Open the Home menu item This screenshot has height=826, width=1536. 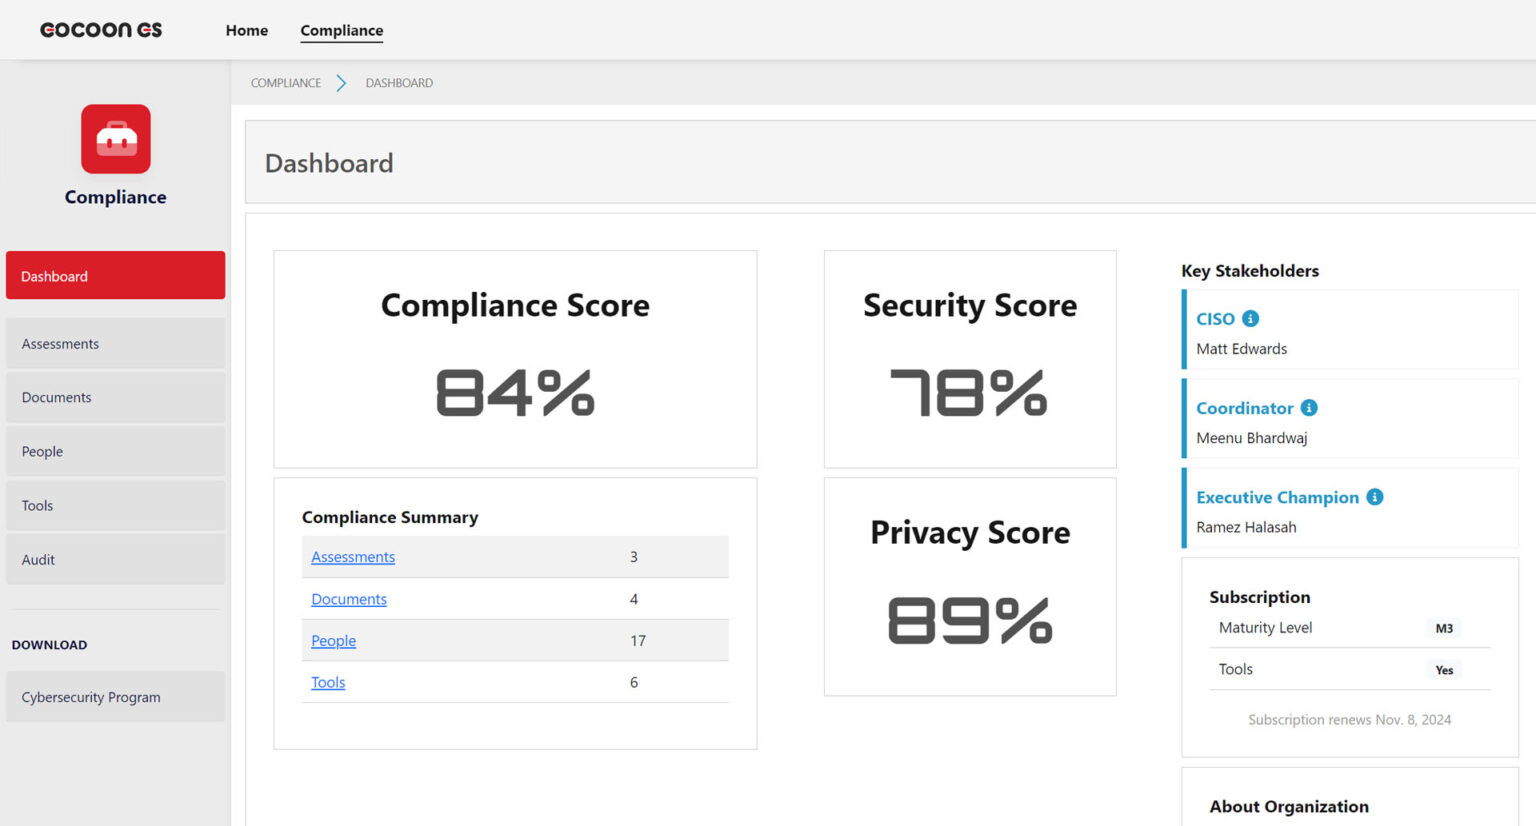tap(247, 30)
